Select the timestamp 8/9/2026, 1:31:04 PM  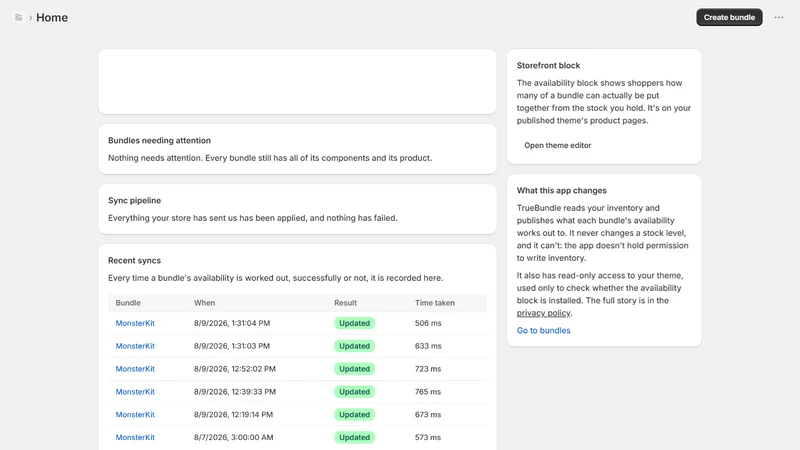click(x=232, y=323)
